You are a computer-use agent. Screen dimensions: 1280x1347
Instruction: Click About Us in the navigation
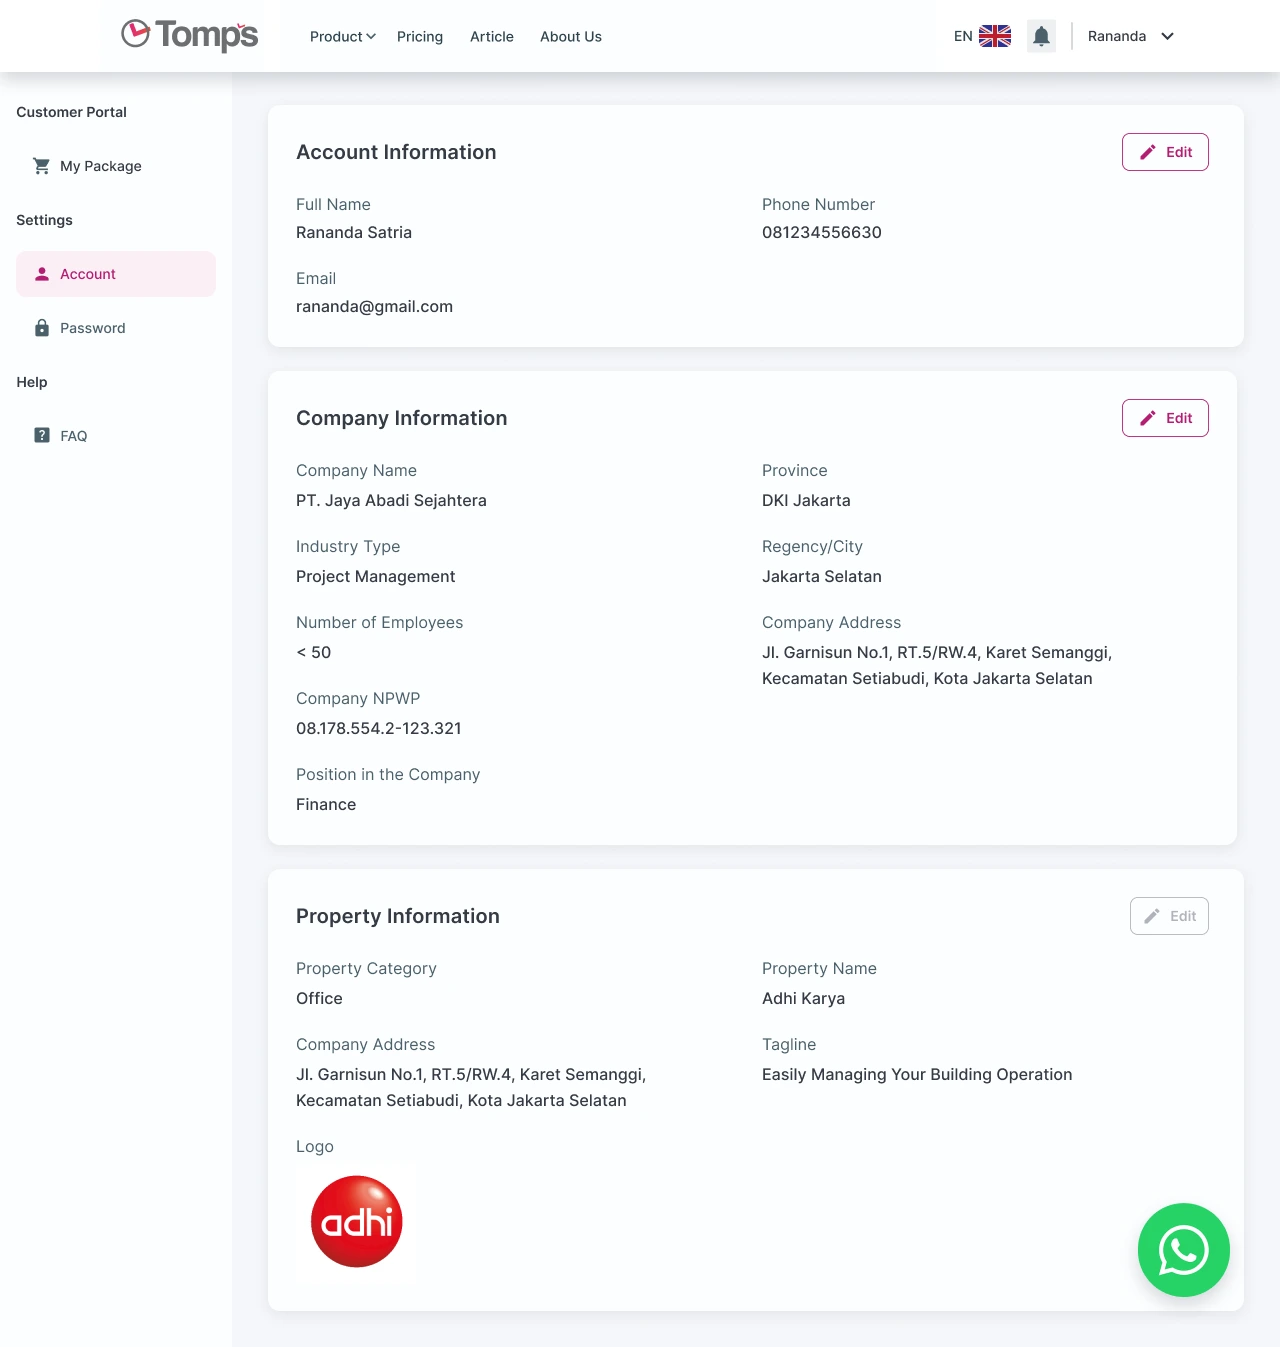point(570,36)
